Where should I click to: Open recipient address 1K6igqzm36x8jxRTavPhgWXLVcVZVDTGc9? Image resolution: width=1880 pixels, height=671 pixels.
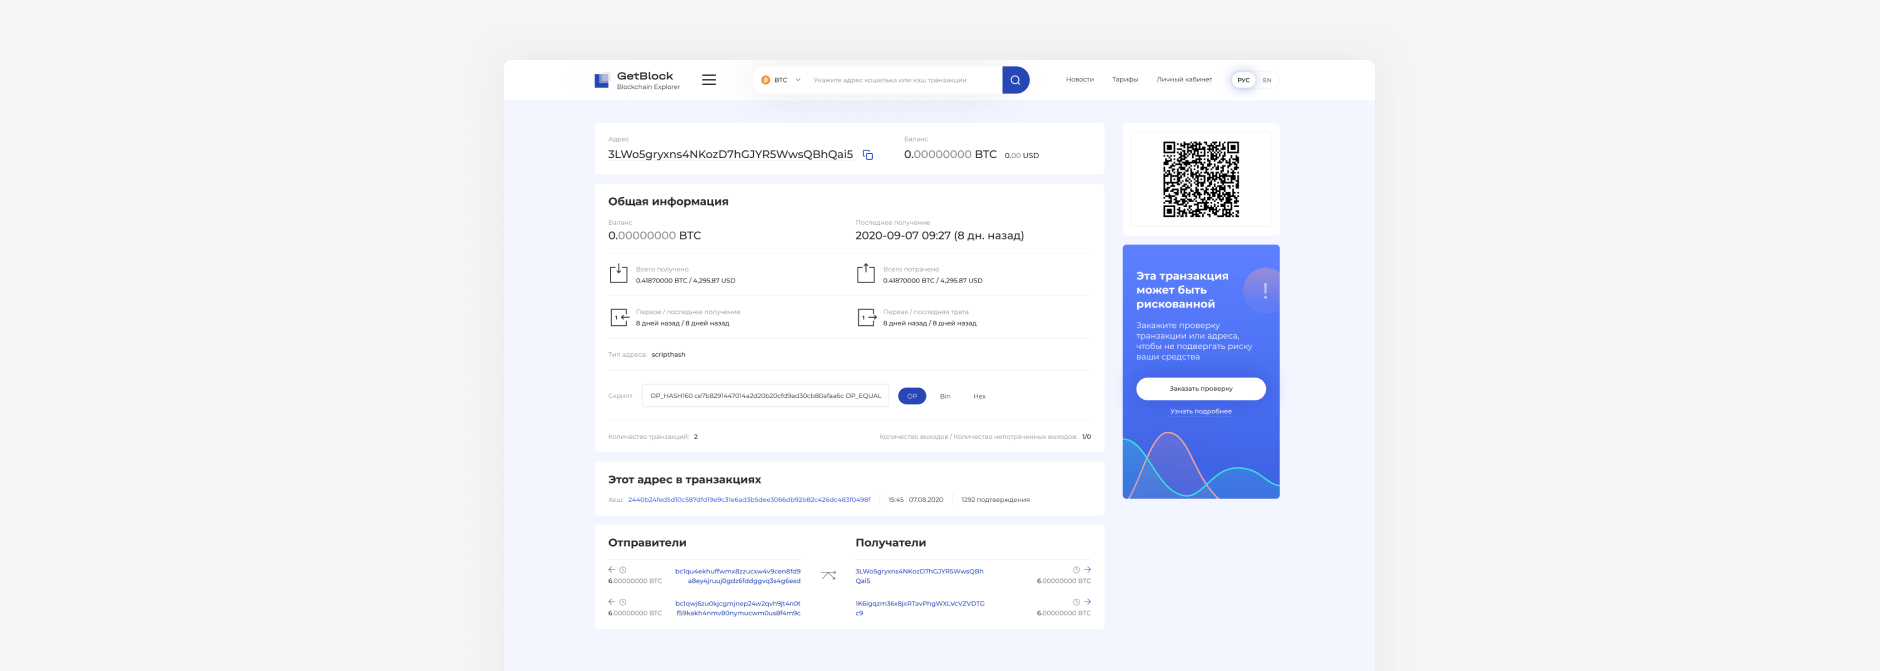coord(919,608)
